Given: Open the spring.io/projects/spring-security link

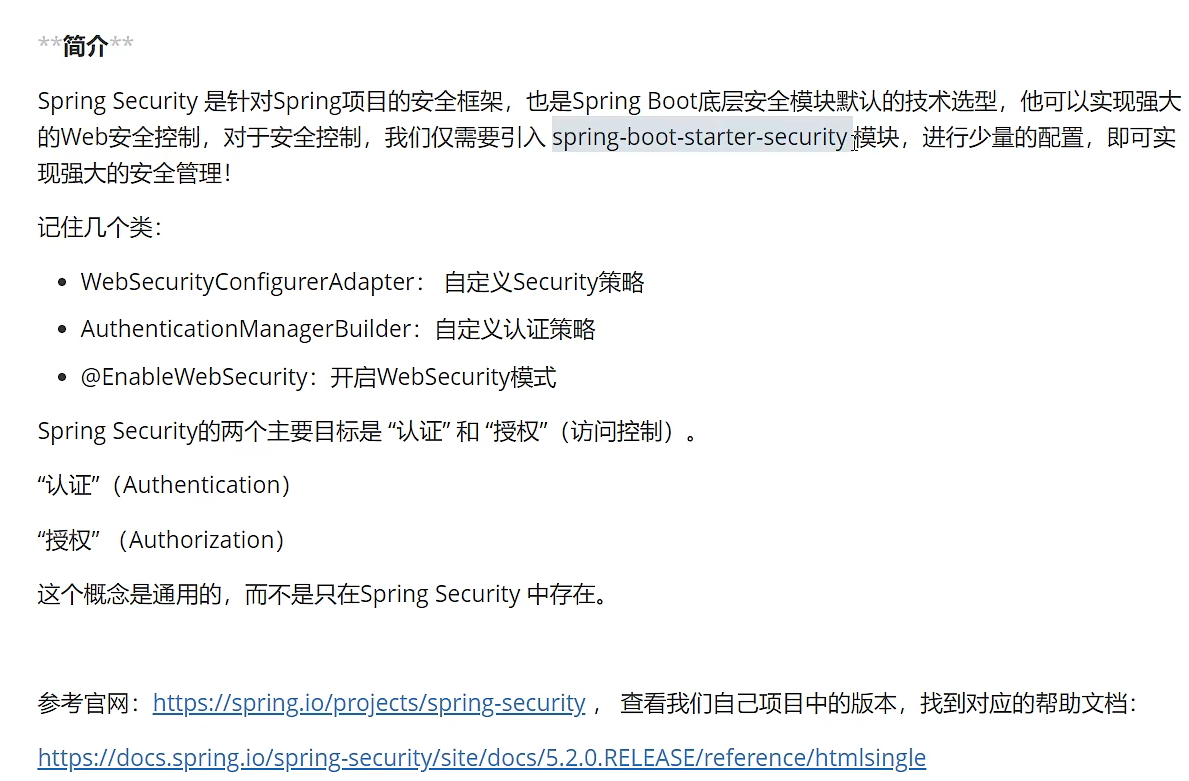Looking at the screenshot, I should point(368,703).
